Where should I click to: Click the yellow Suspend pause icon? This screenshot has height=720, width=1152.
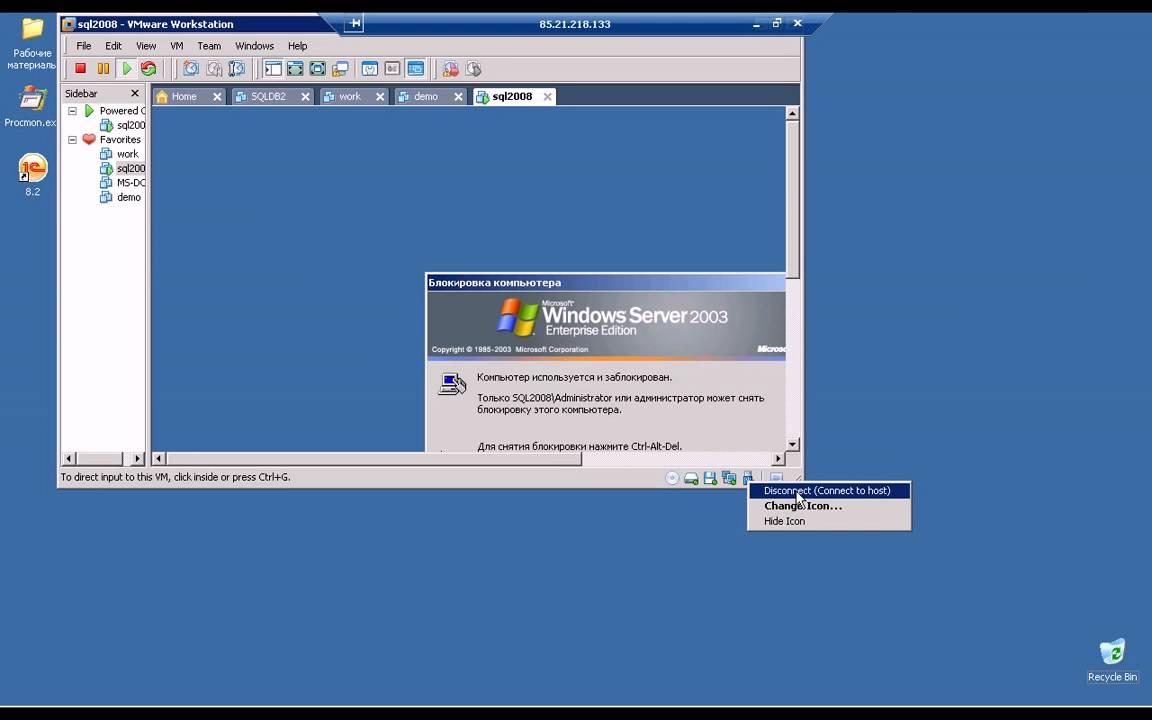pyautogui.click(x=104, y=68)
